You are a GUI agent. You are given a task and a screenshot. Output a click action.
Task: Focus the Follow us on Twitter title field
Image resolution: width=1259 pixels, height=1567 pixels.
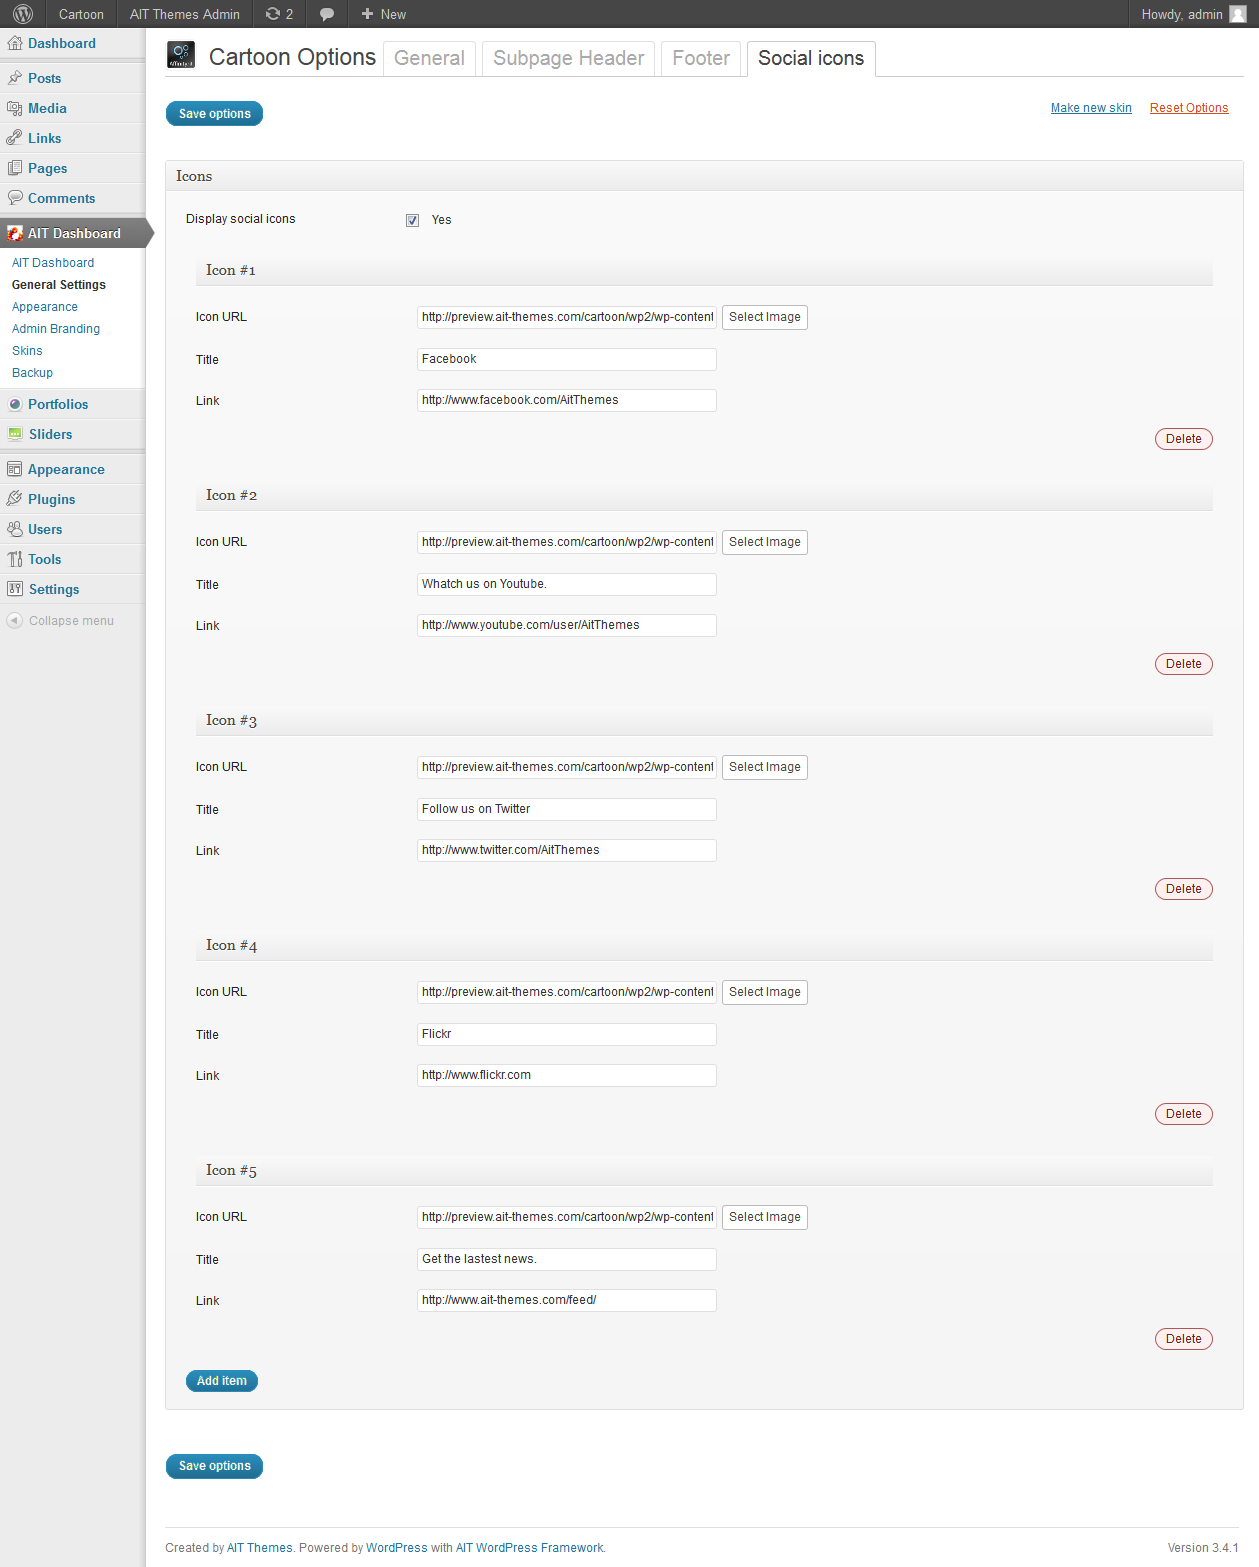[567, 809]
